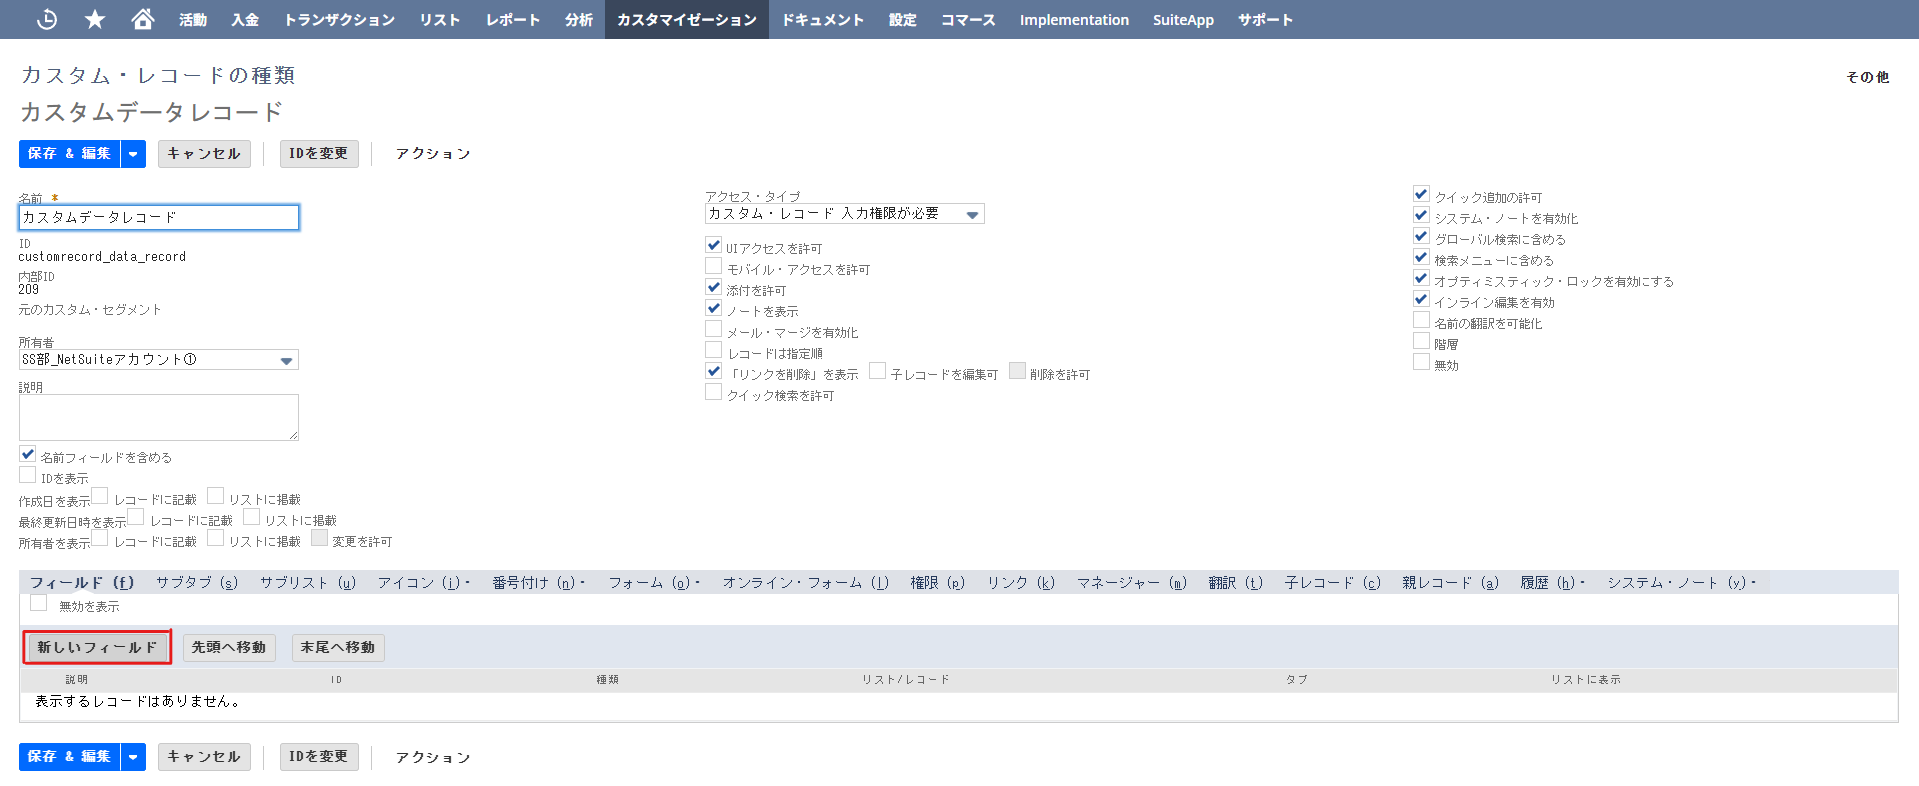
Task: Toggle IDを表示 checkbox
Action: click(28, 475)
